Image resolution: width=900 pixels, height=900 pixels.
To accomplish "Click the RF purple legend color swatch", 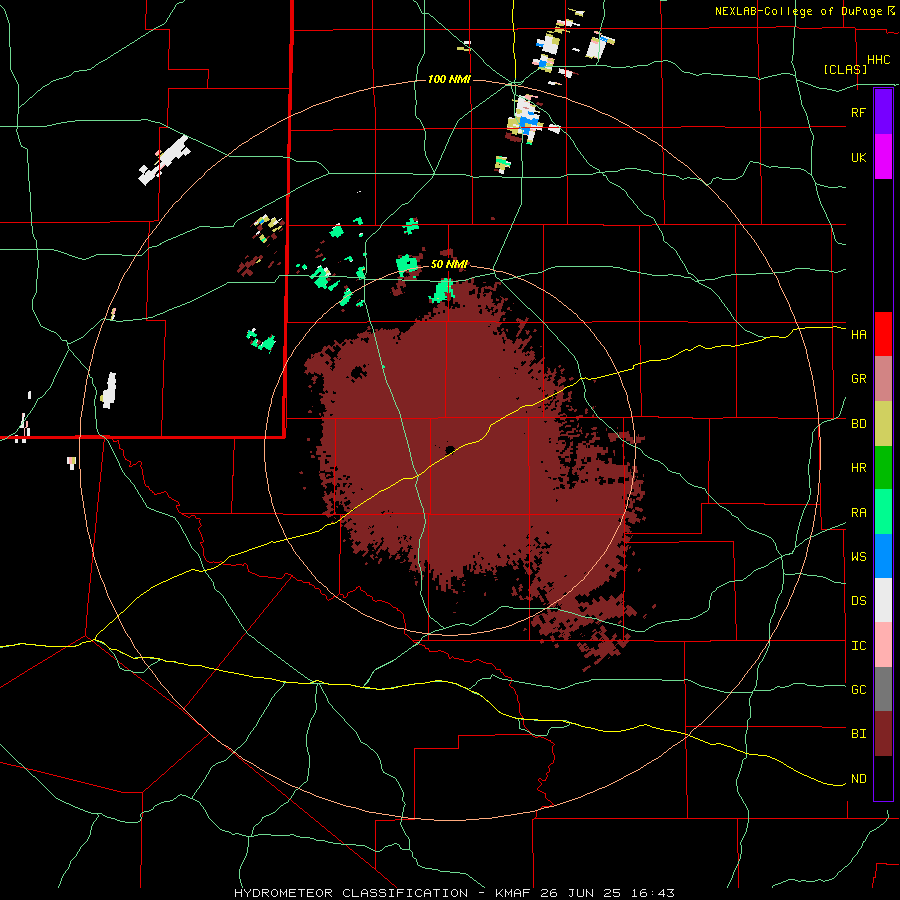I will (883, 112).
